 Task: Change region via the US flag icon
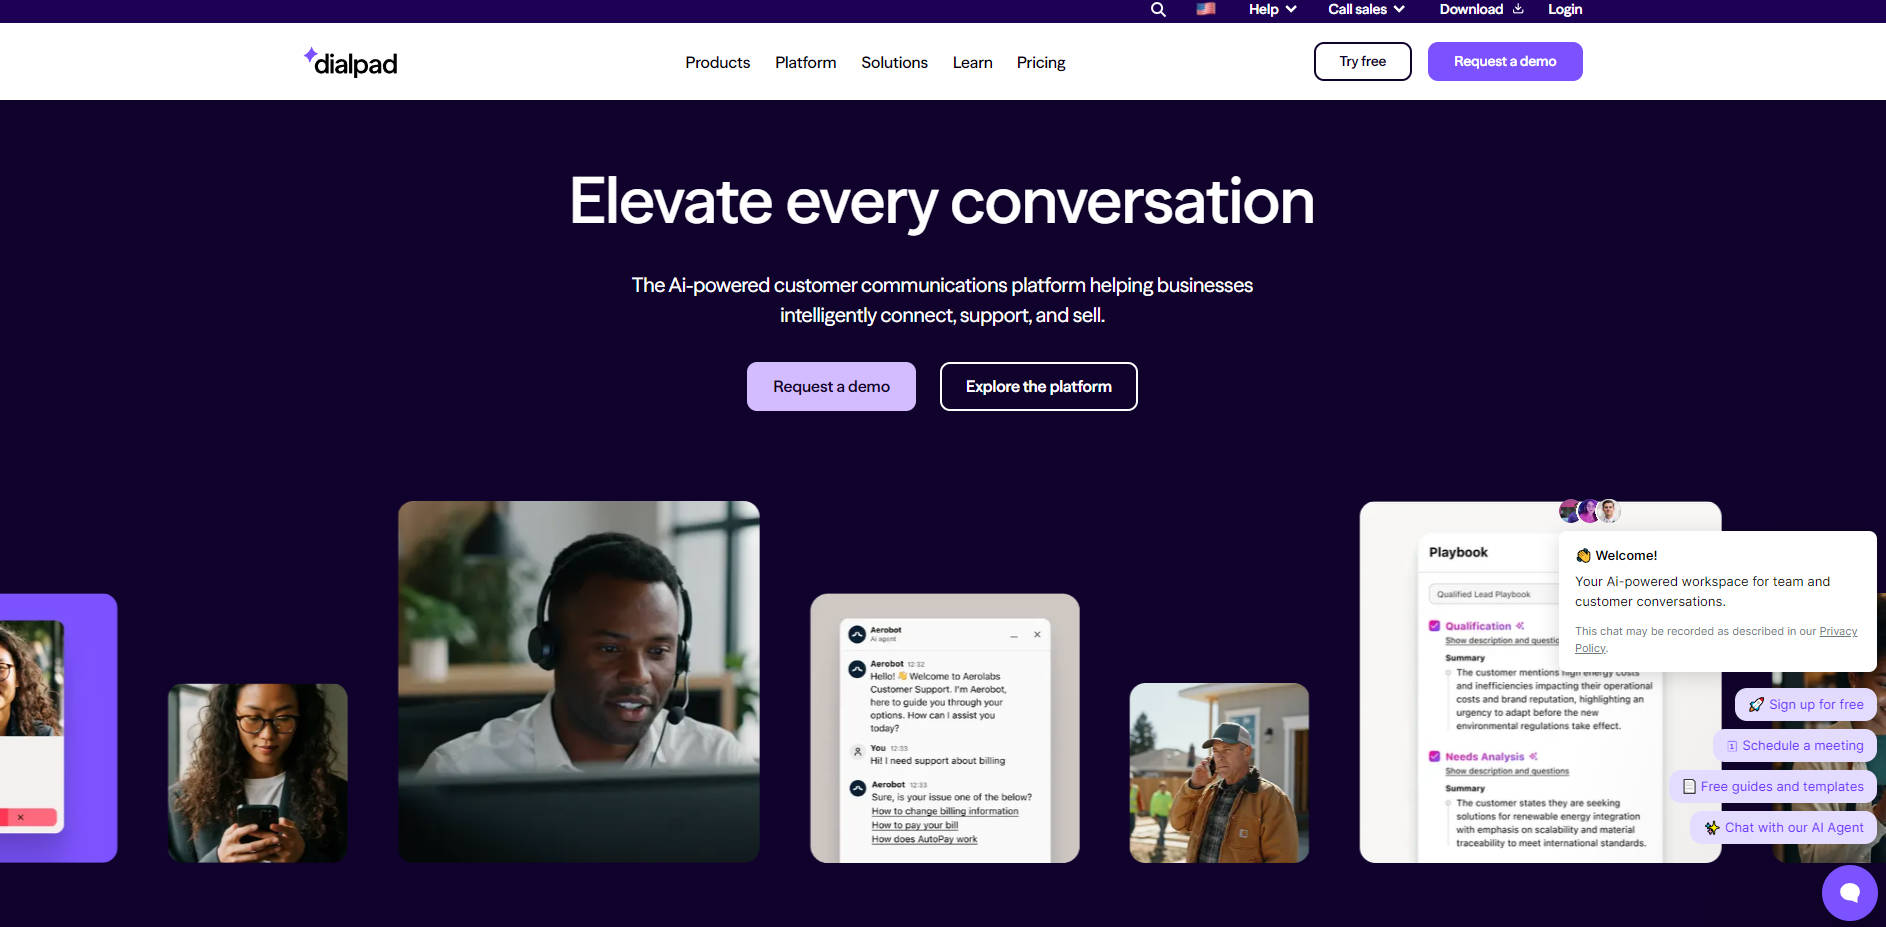point(1205,9)
